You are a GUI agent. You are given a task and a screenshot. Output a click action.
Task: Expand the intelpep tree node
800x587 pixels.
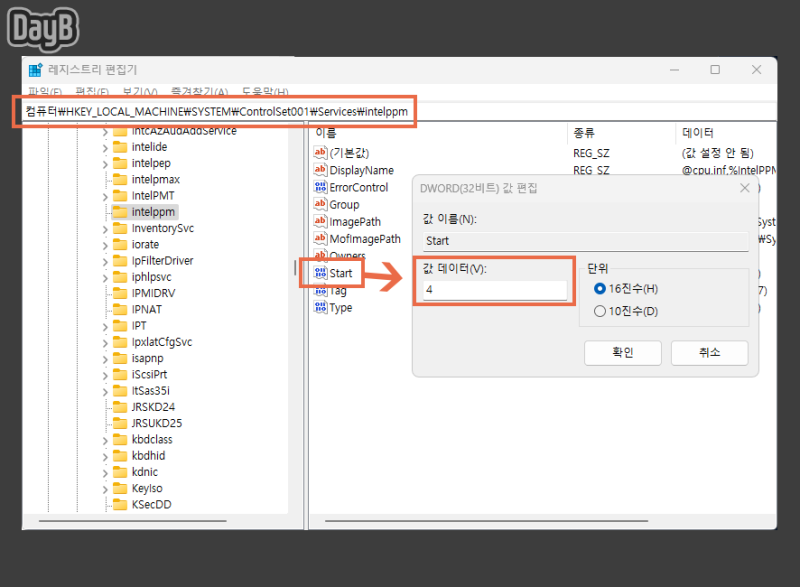click(x=105, y=164)
